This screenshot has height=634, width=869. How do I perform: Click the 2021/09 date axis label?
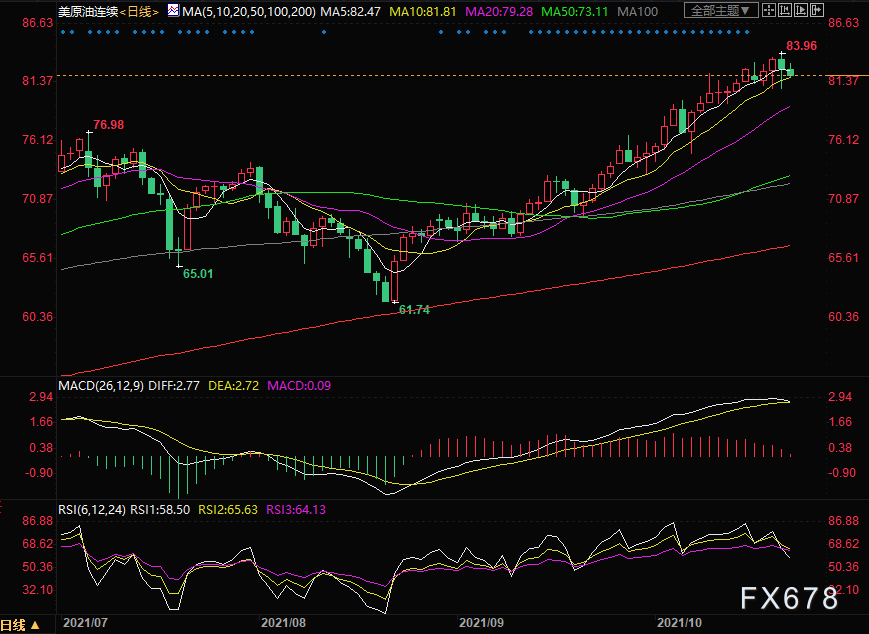[482, 622]
